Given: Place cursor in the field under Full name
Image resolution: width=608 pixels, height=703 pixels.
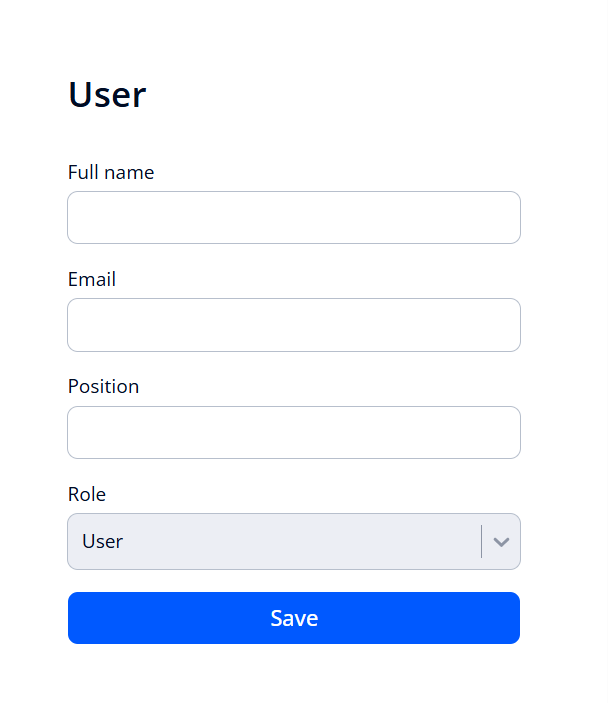Looking at the screenshot, I should coord(293,218).
